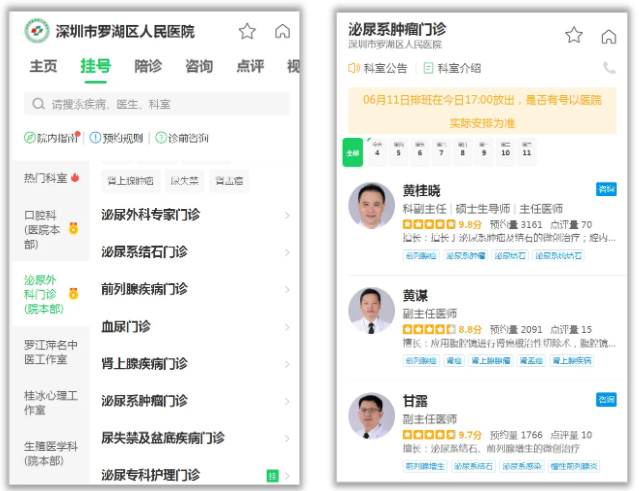Open 前列腺疾病门诊 via its chevron
This screenshot has width=639, height=491.
point(287,289)
